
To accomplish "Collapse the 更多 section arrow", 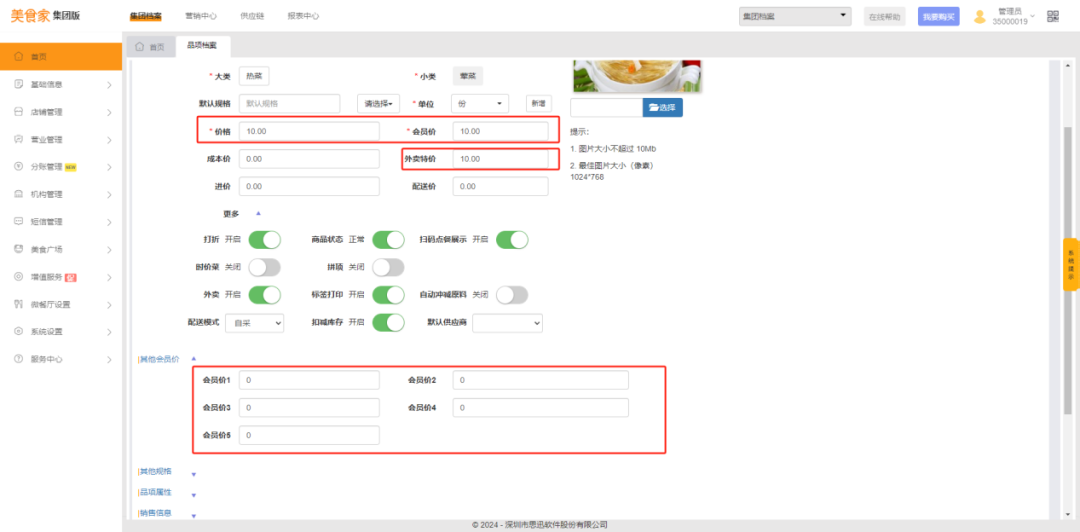I will [x=258, y=214].
